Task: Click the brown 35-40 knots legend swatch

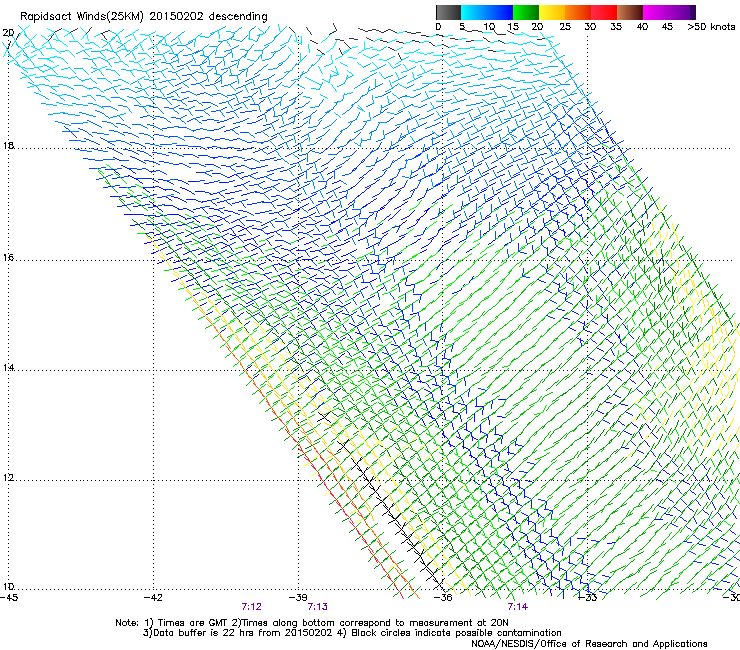Action: pos(630,12)
